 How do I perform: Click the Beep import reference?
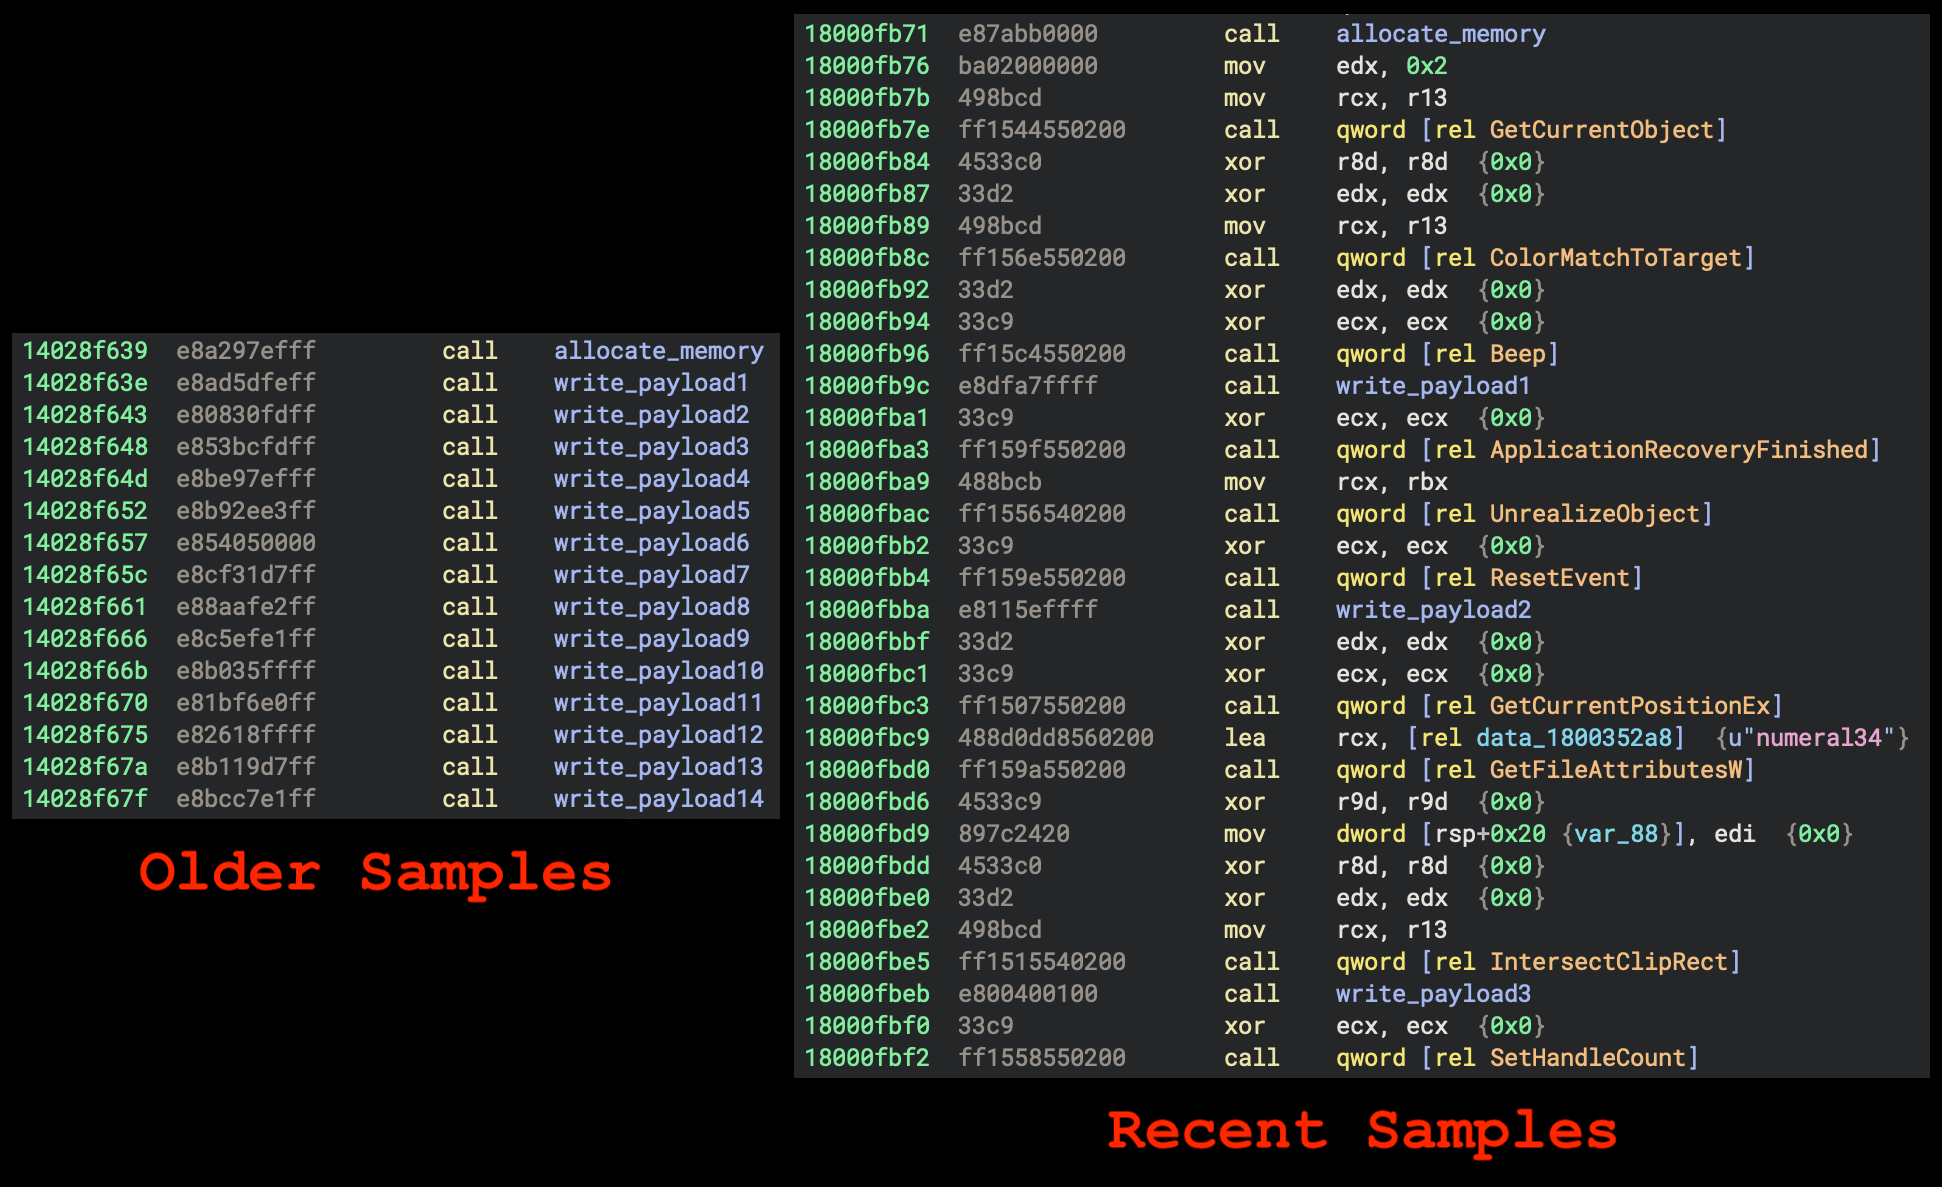tap(1517, 354)
